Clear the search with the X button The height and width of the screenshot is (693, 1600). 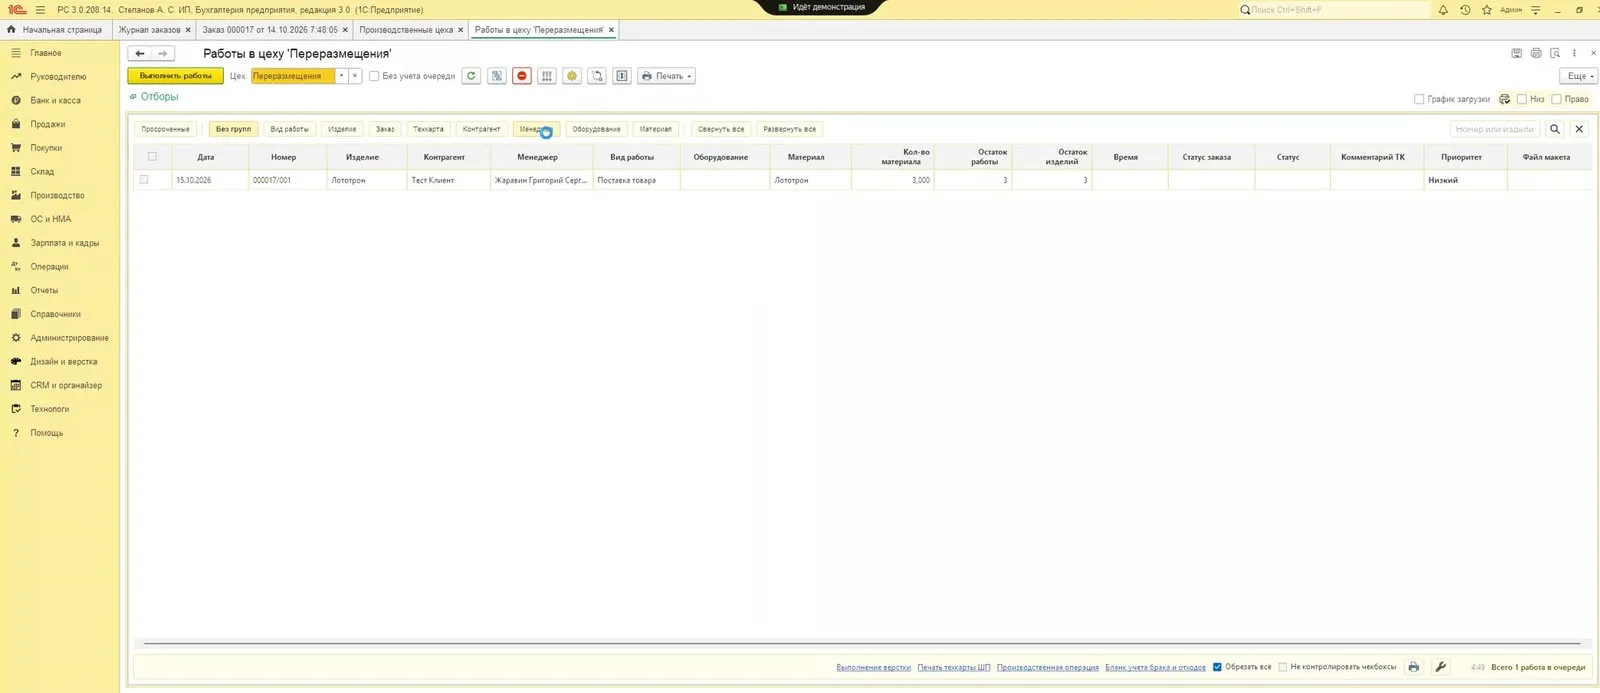1580,129
